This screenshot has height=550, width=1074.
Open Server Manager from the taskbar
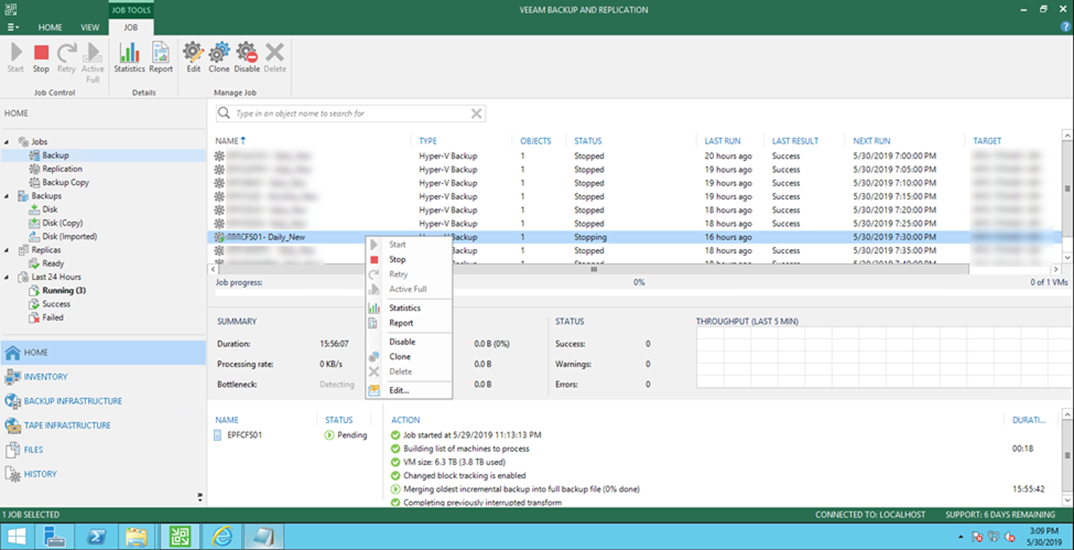tap(53, 536)
